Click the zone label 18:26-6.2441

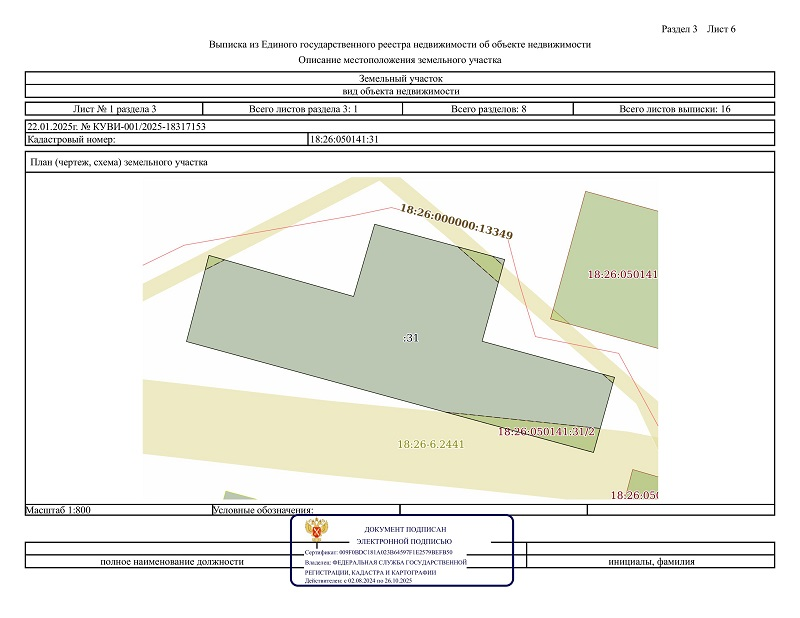(x=431, y=443)
